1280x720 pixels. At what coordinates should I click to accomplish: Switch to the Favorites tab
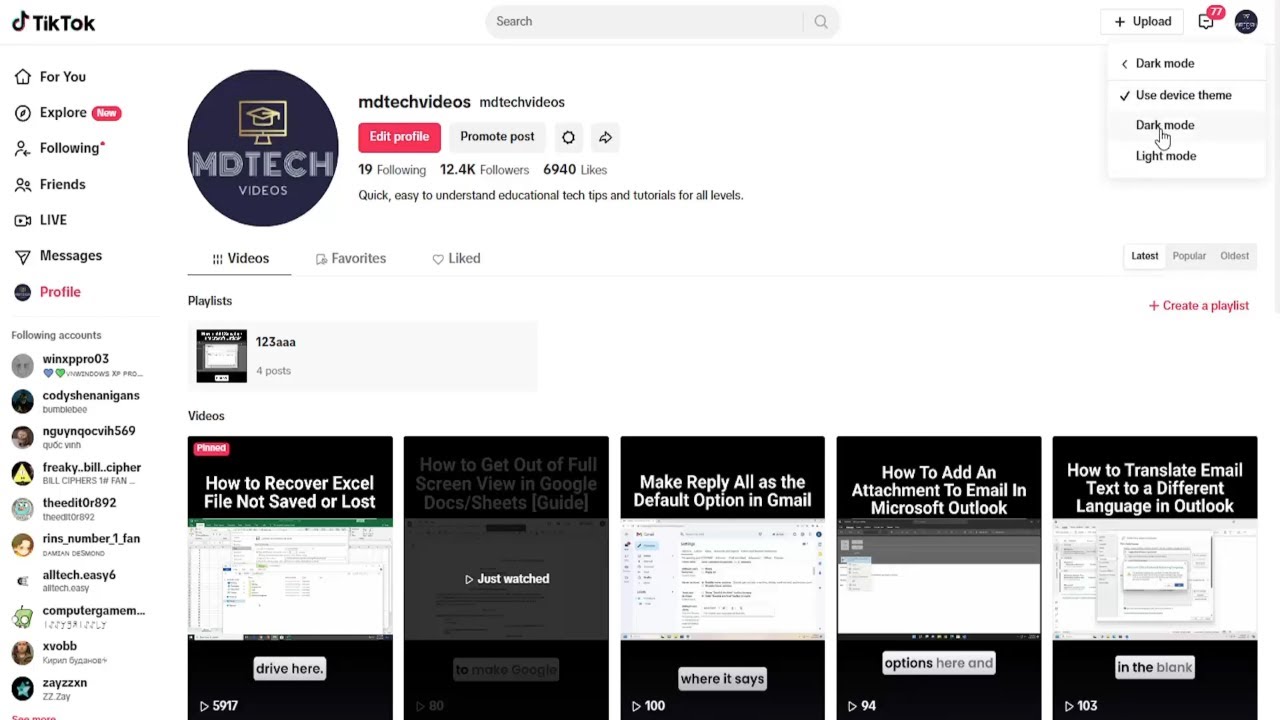tap(351, 258)
